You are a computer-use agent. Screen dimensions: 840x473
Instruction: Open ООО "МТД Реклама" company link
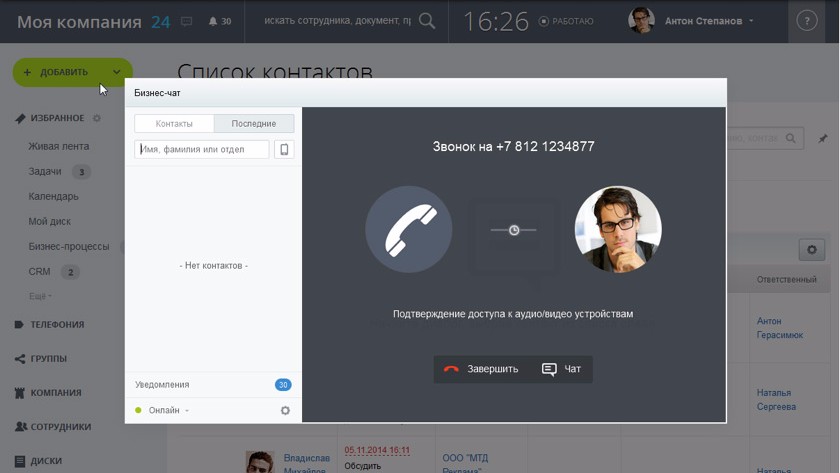(465, 464)
